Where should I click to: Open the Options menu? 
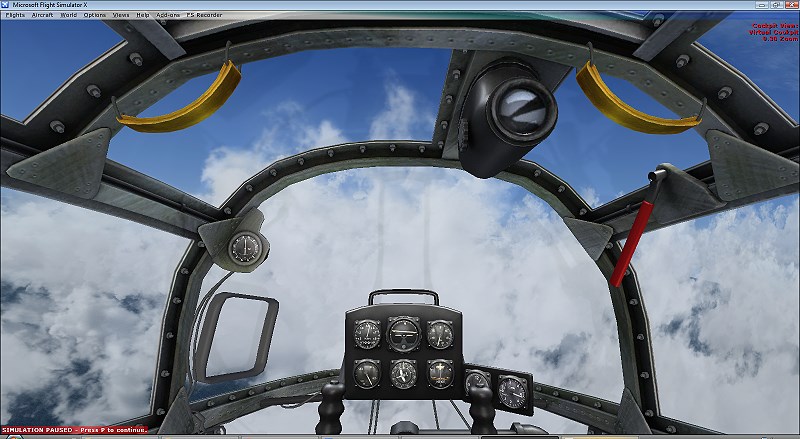94,15
